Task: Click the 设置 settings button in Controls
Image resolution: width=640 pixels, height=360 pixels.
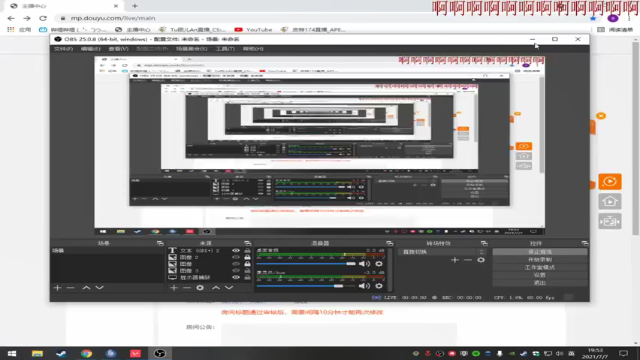Action: click(x=540, y=275)
